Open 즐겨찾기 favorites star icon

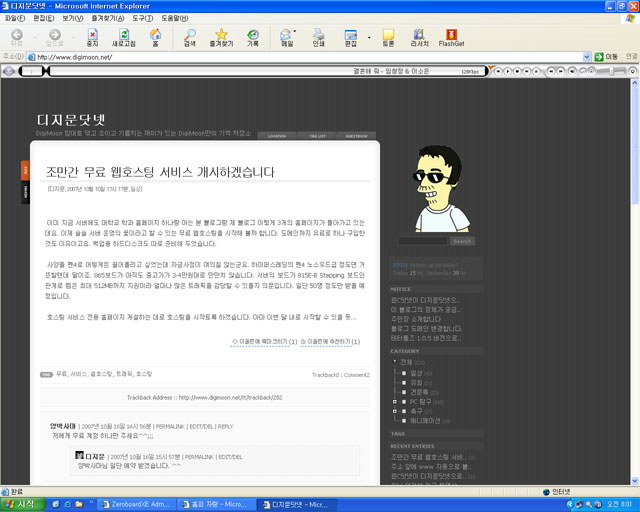[221, 38]
